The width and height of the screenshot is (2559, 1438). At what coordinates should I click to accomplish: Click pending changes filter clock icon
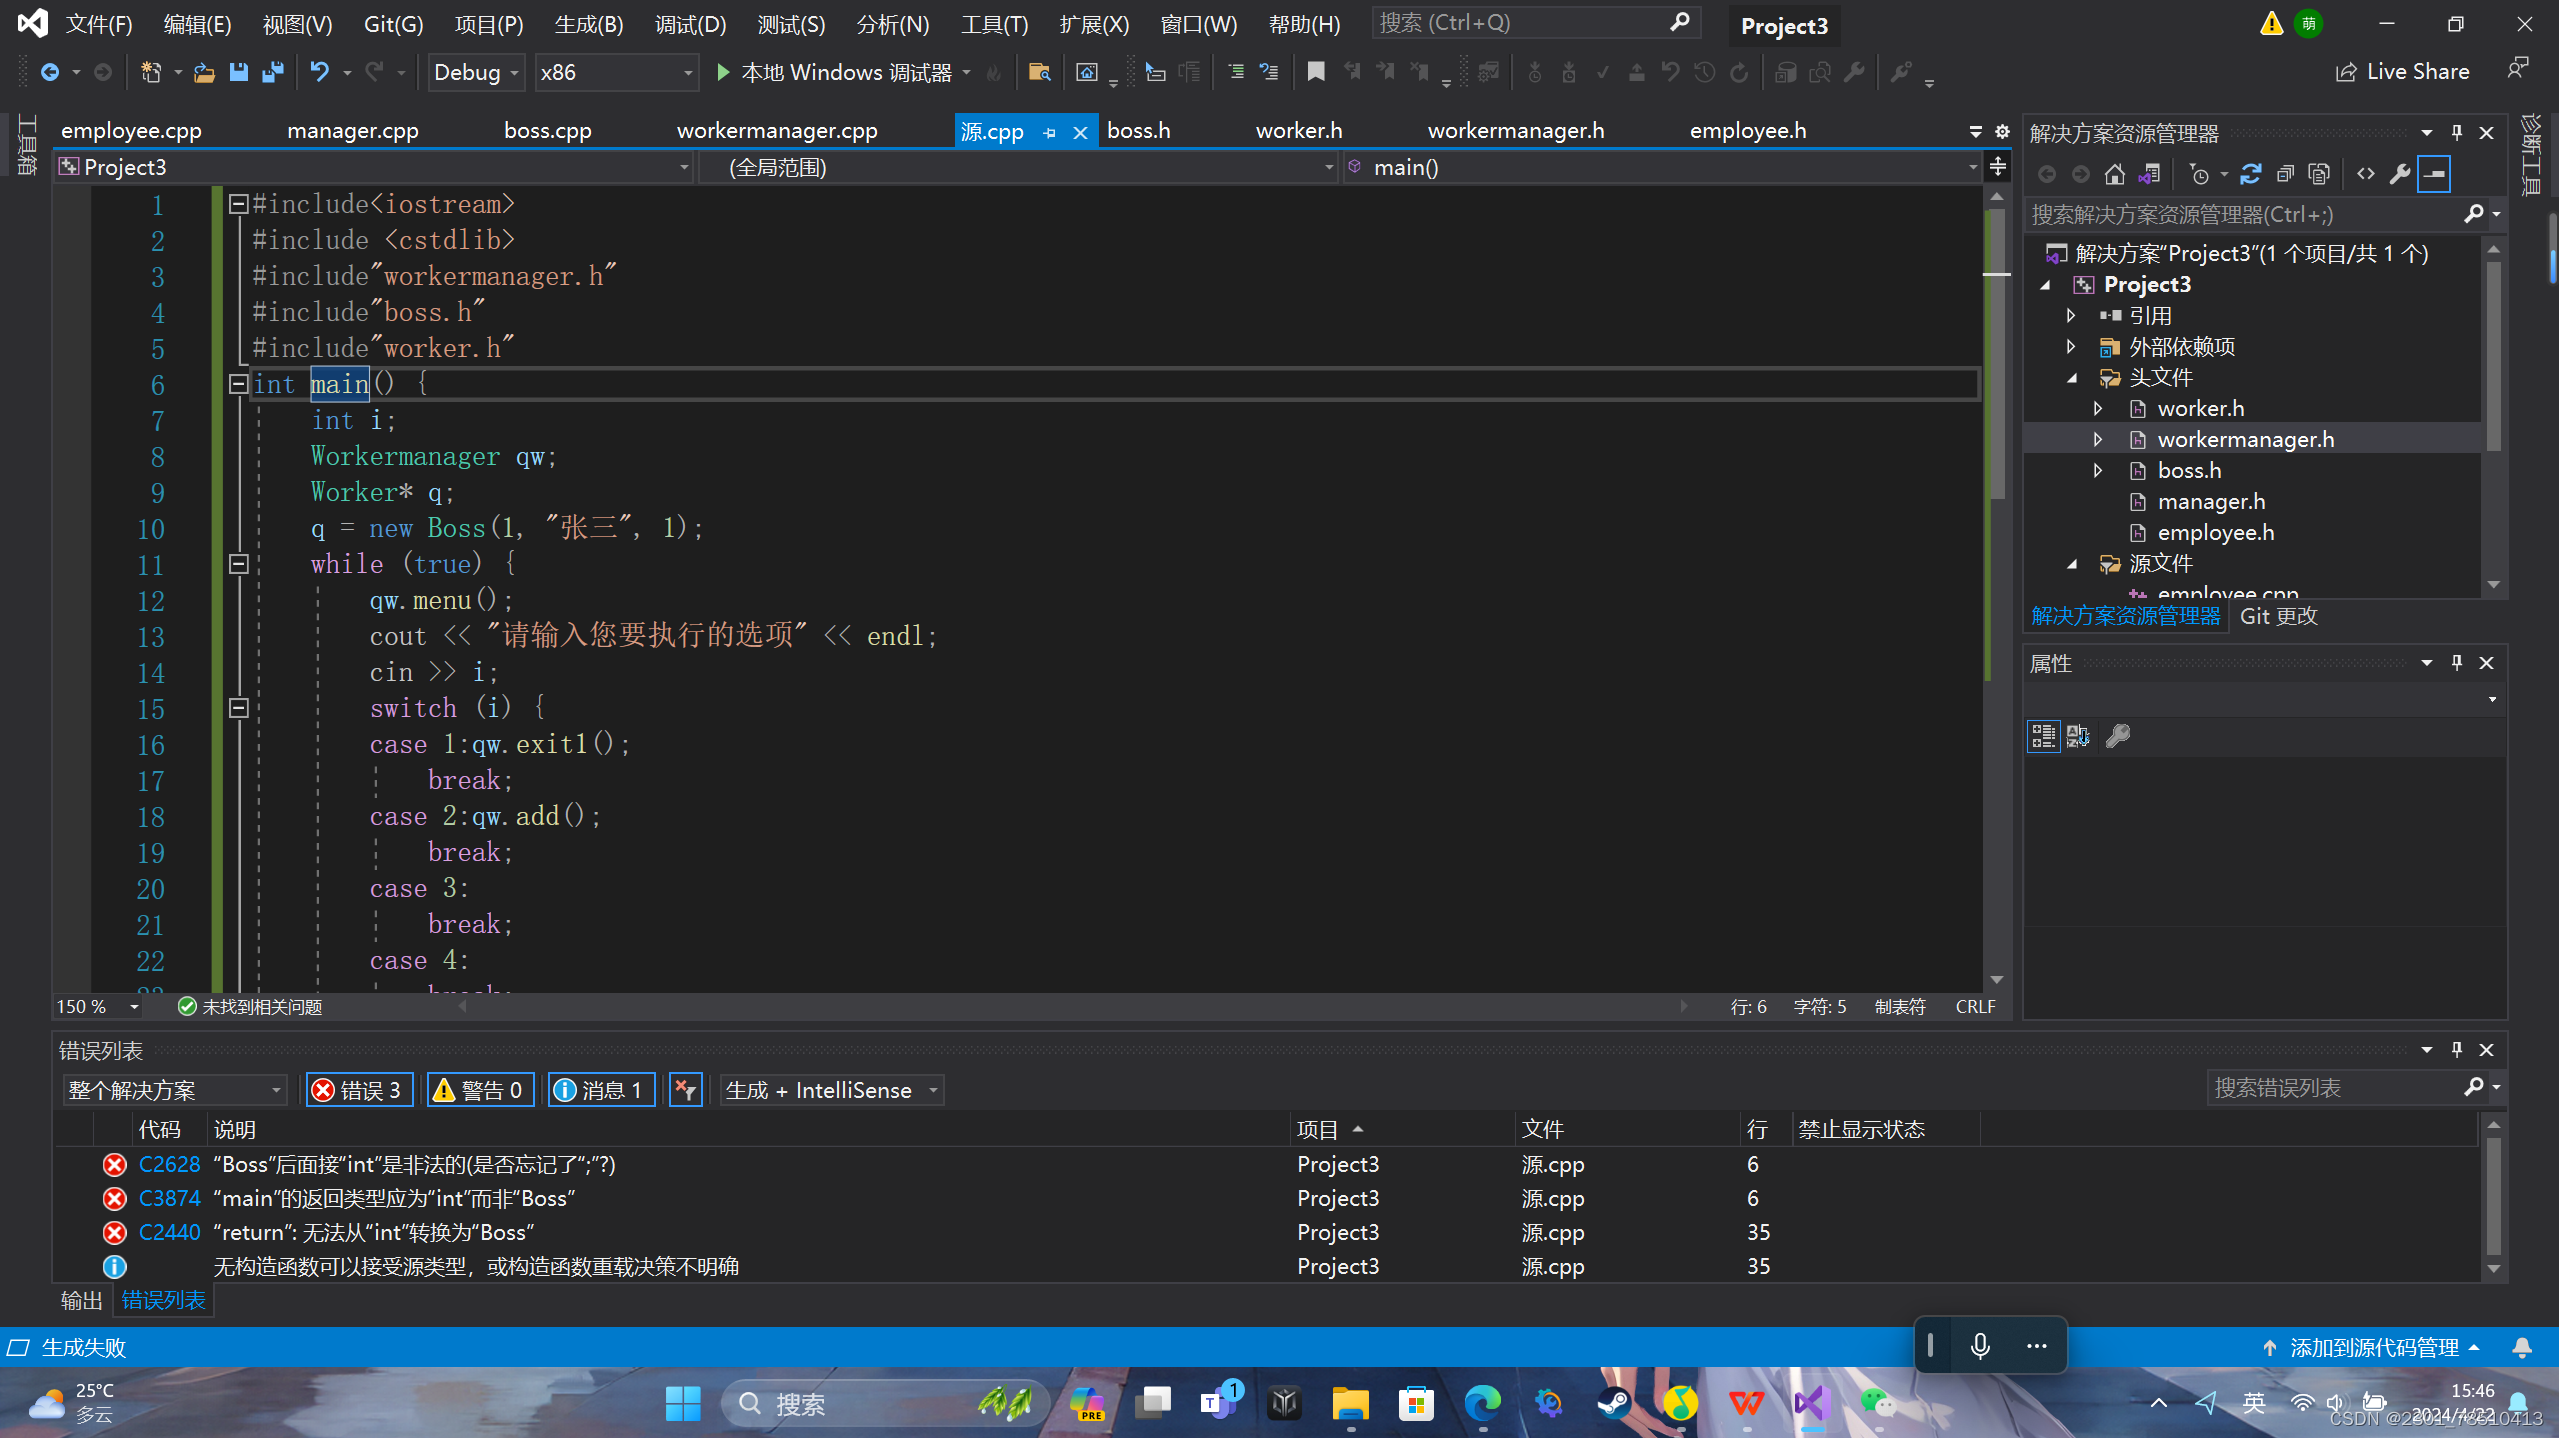click(x=2199, y=174)
